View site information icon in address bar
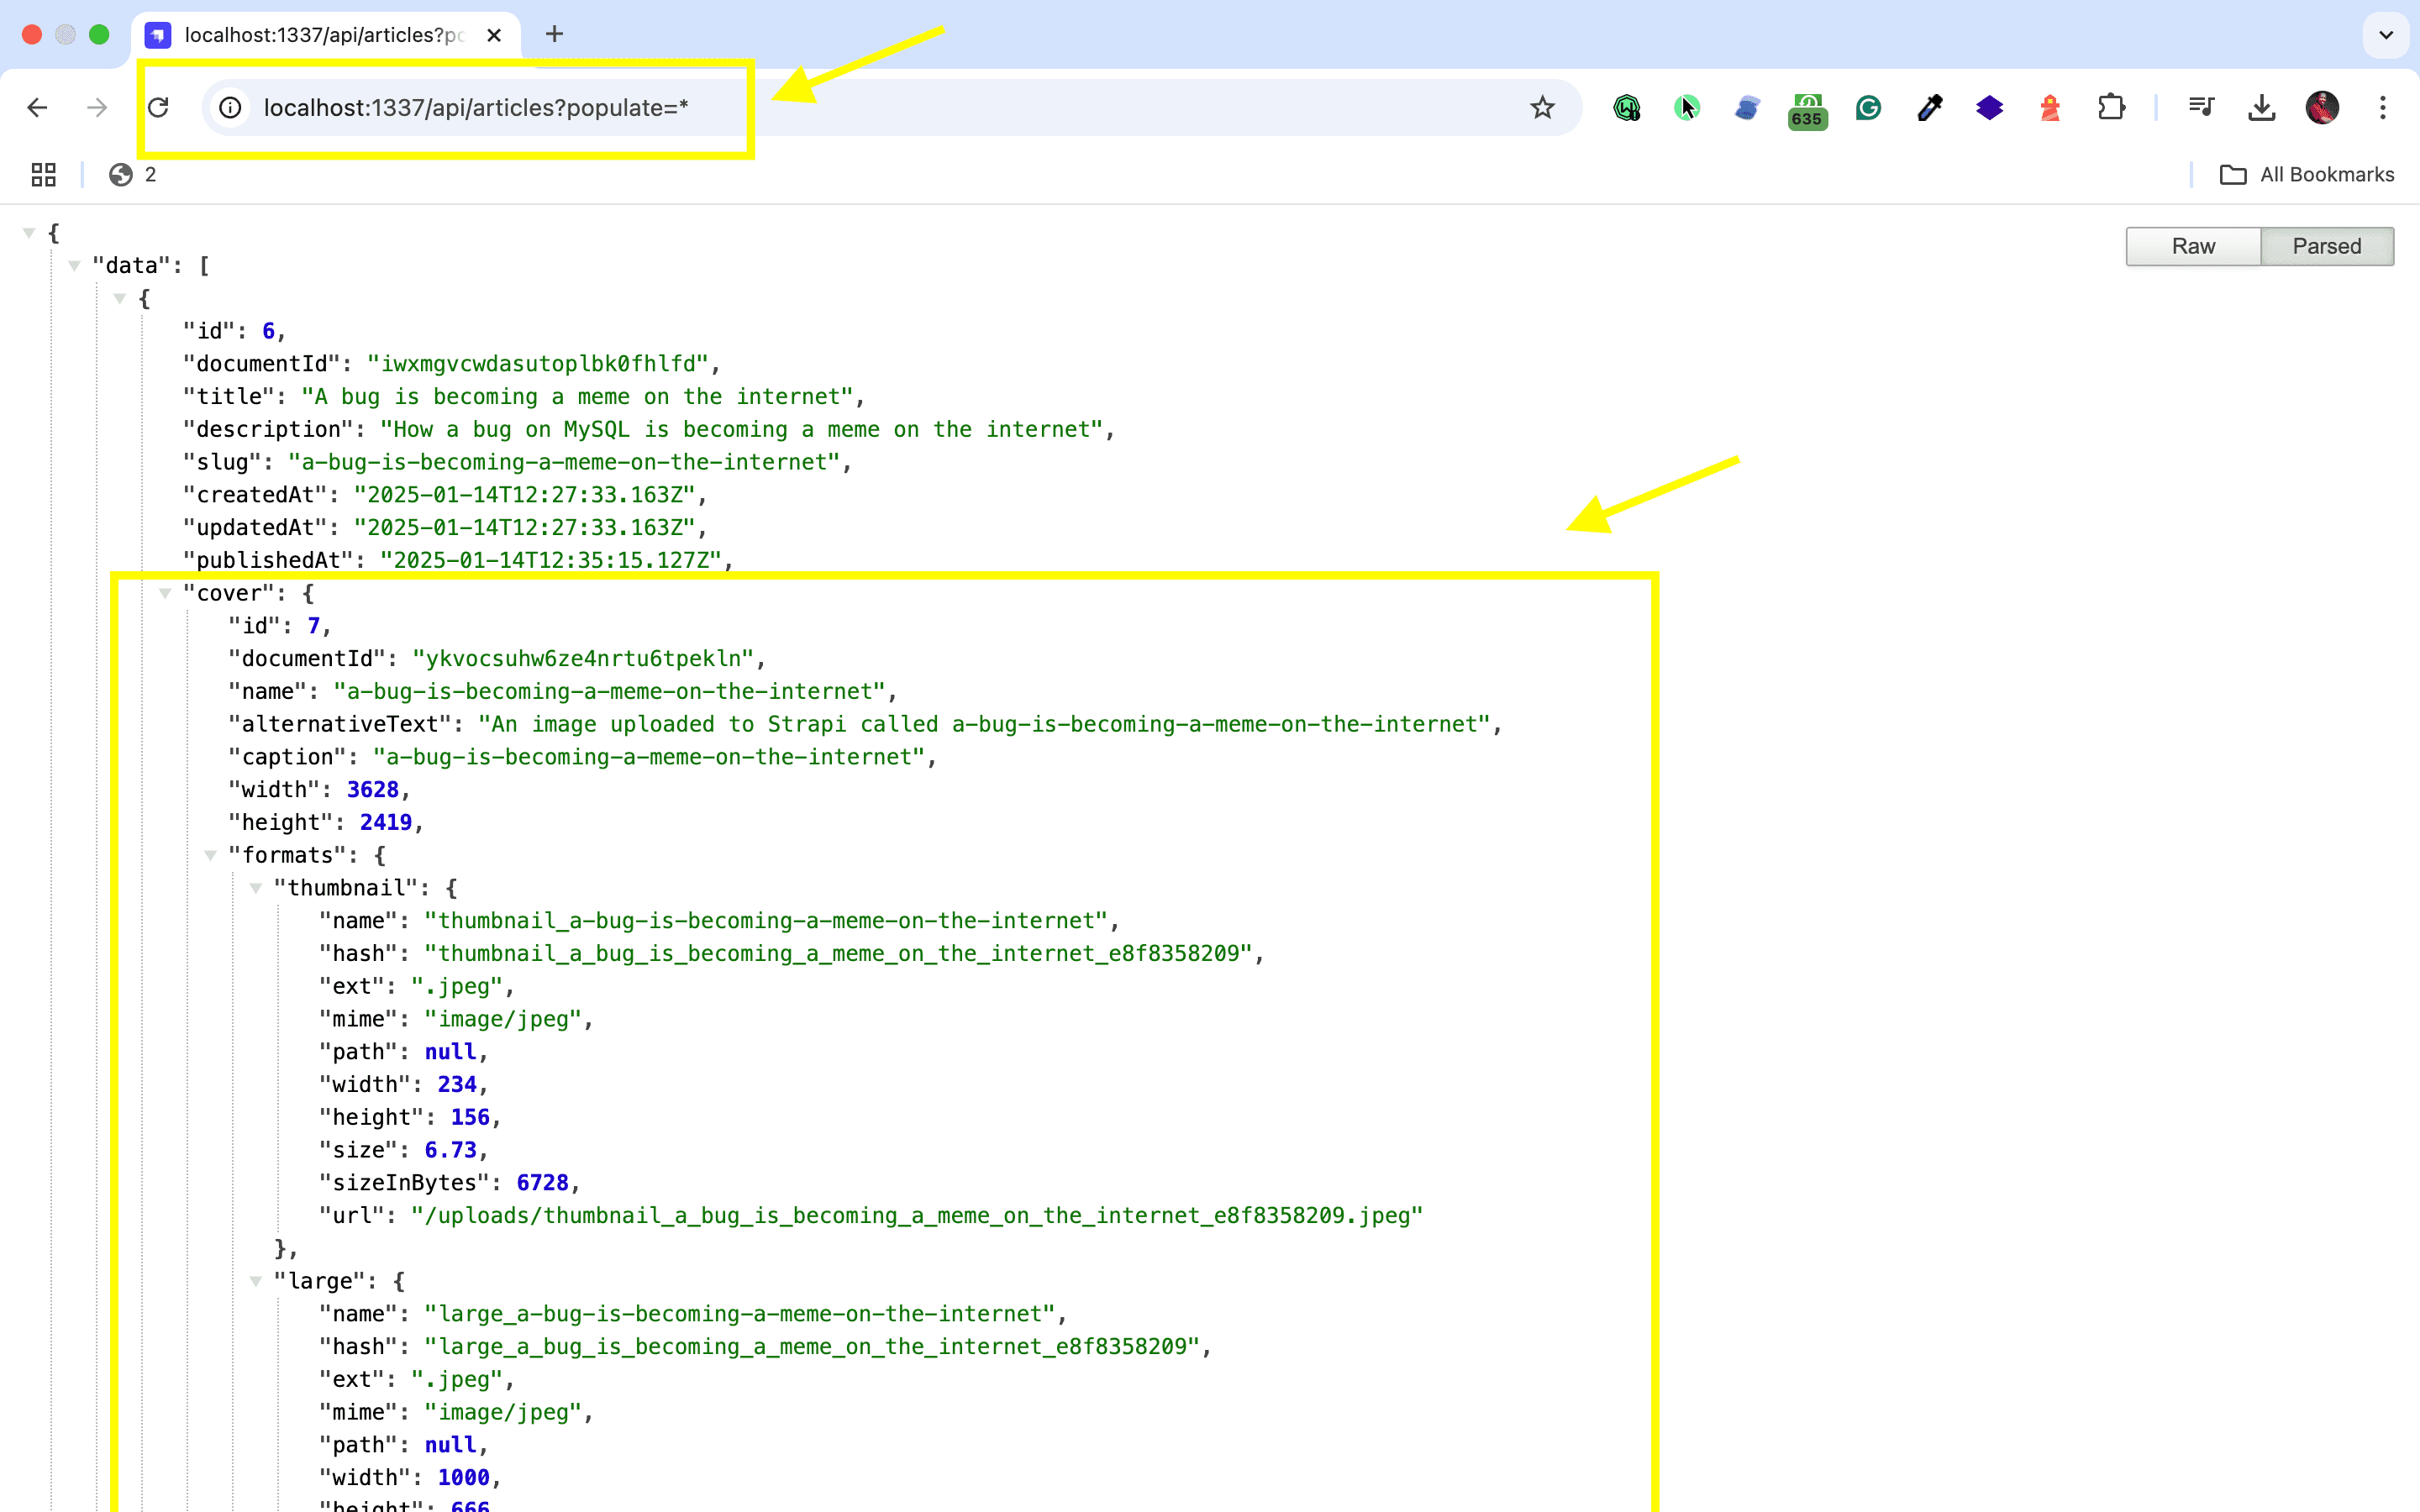 coord(230,107)
